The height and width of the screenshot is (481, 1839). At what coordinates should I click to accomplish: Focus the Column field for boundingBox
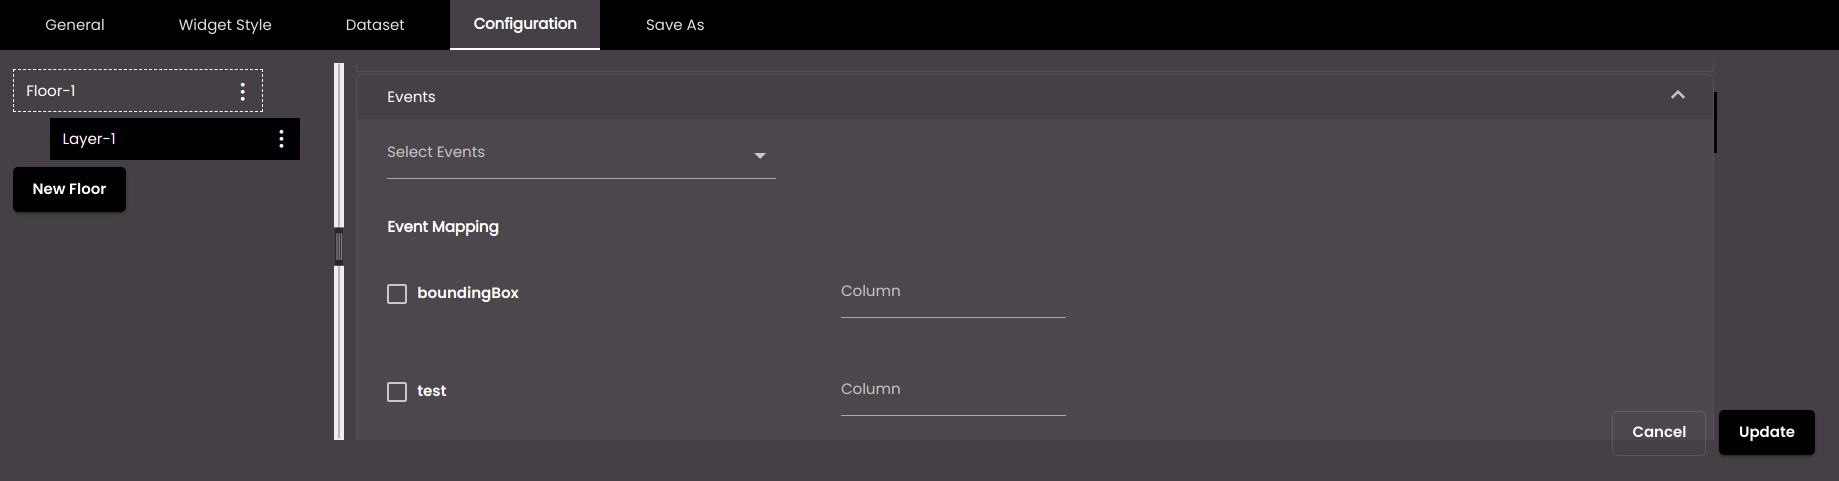(x=953, y=294)
